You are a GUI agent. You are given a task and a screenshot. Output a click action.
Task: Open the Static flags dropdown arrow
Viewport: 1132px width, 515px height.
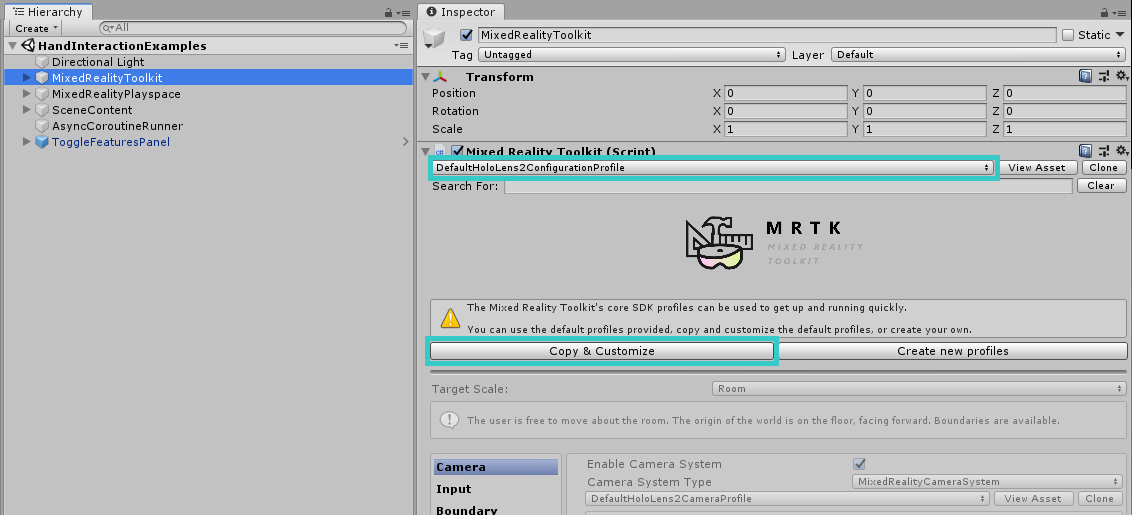tap(1120, 35)
